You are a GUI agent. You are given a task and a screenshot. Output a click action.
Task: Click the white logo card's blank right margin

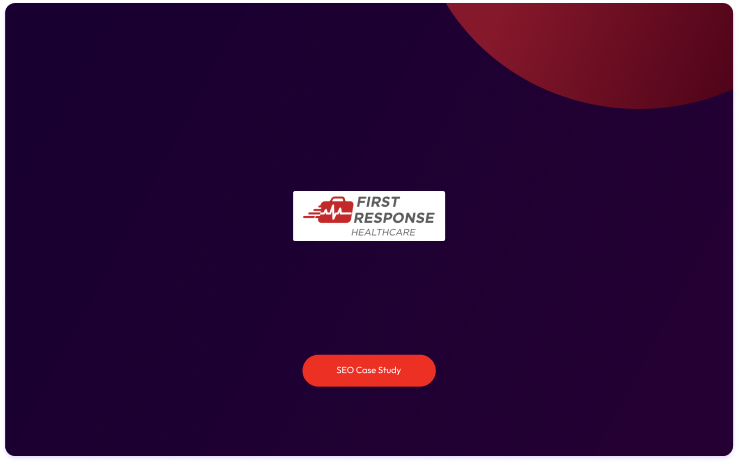pos(440,216)
